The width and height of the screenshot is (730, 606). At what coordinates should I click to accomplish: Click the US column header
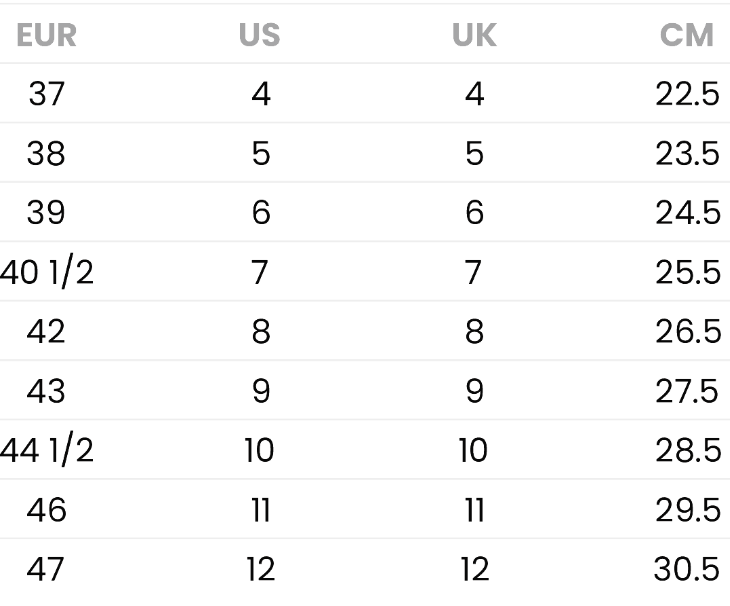260,35
